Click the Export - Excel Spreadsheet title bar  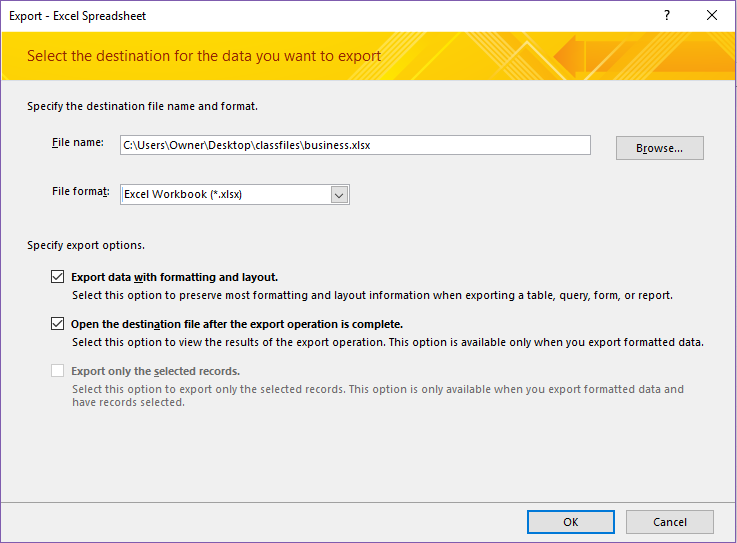coord(300,16)
